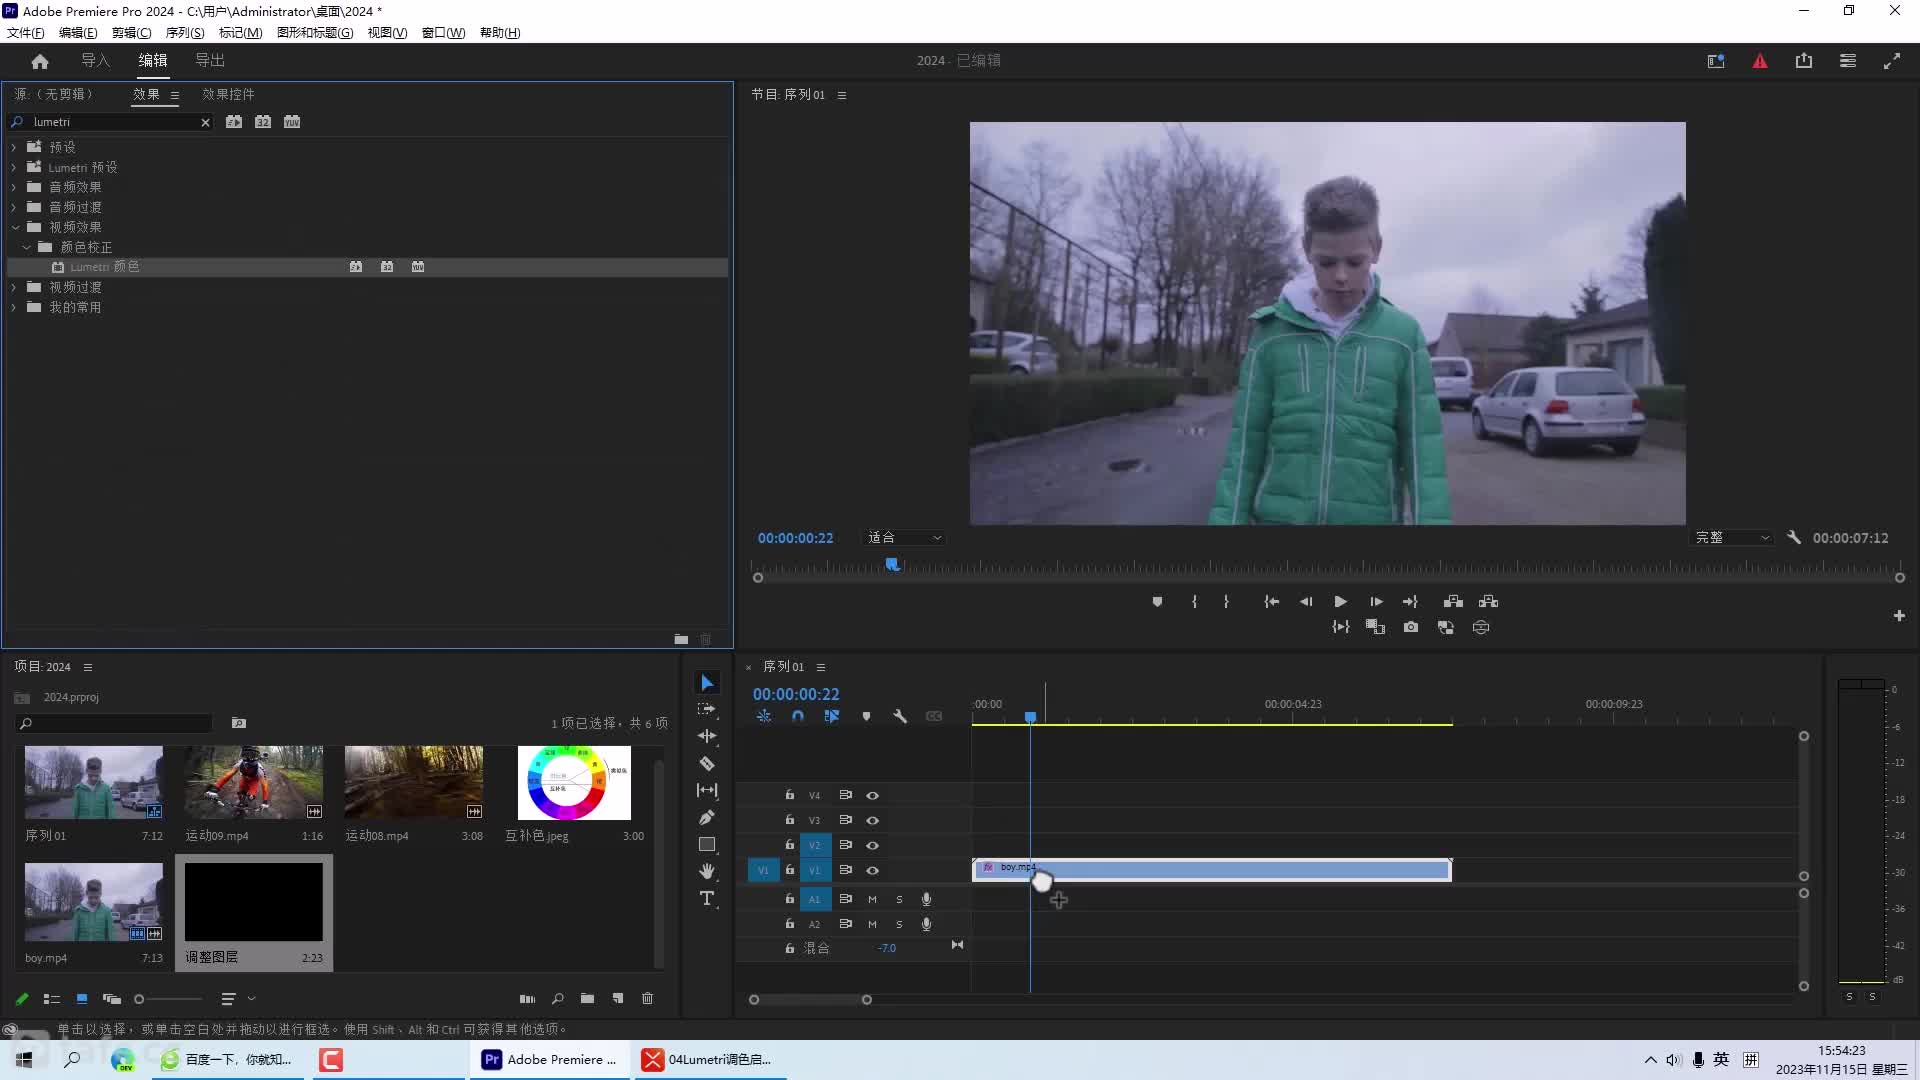Expand the 音频过渡 folder

point(14,207)
